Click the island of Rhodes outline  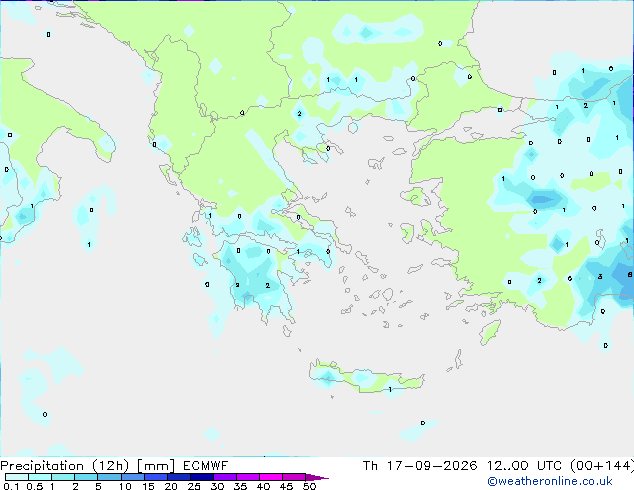[489, 332]
